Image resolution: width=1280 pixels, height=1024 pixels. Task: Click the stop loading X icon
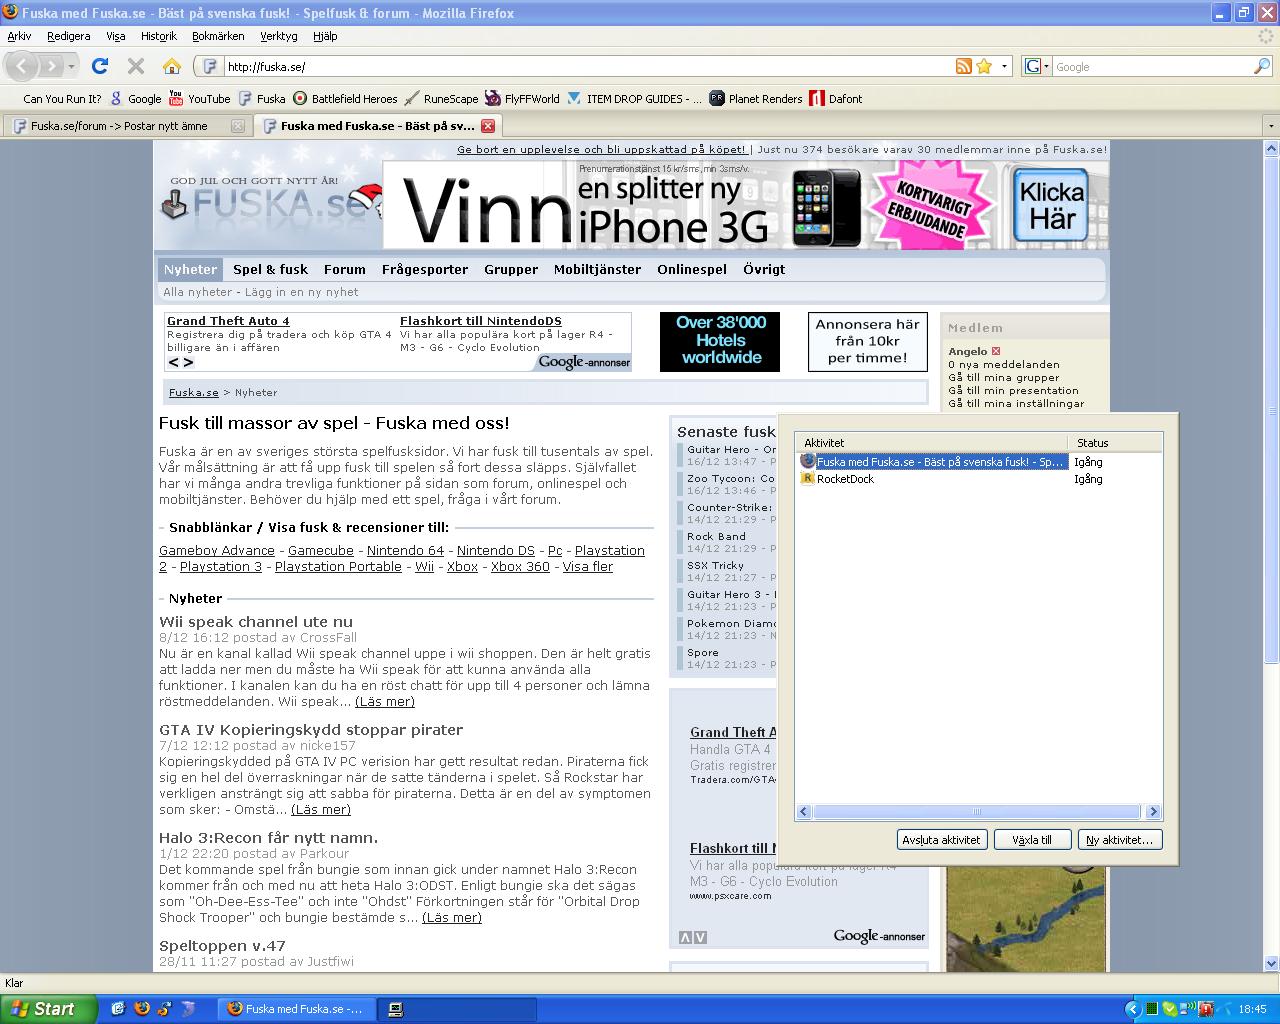[x=136, y=66]
